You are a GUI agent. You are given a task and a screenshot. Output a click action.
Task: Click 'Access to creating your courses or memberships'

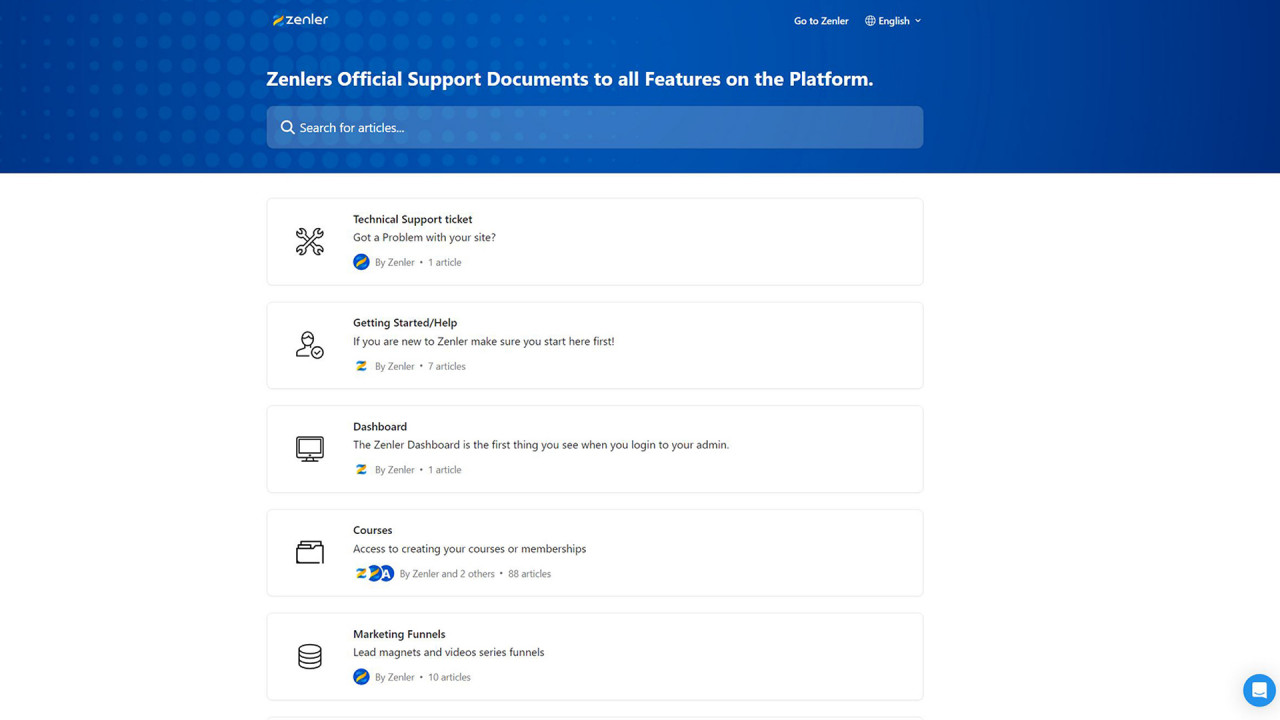pyautogui.click(x=469, y=549)
